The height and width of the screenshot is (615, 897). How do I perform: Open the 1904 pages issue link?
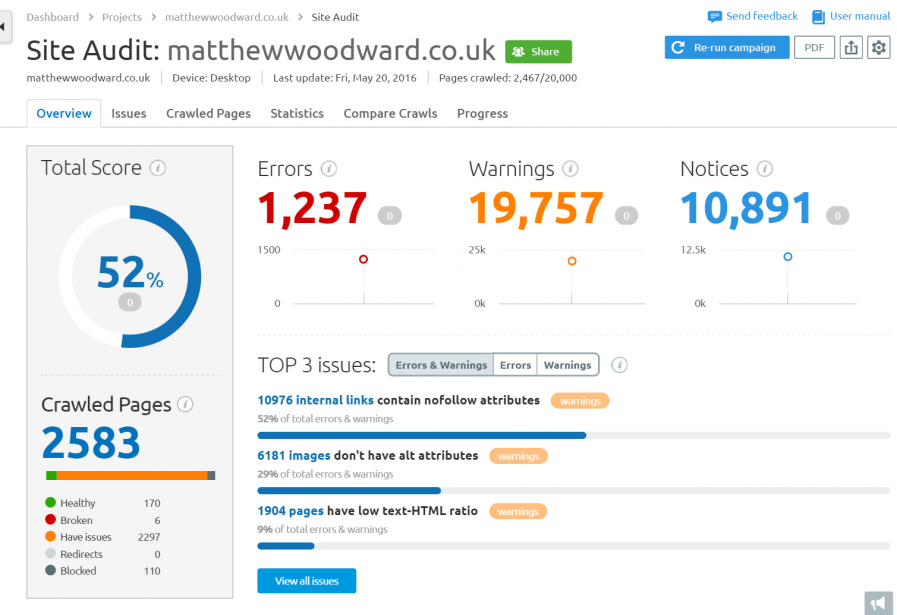290,511
